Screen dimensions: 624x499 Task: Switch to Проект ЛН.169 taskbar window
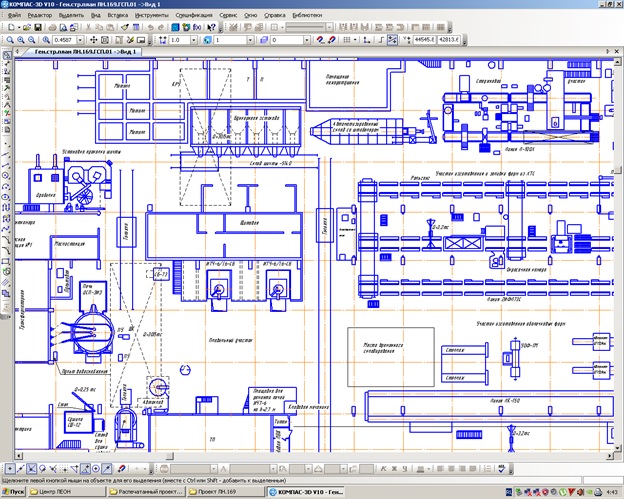226,492
